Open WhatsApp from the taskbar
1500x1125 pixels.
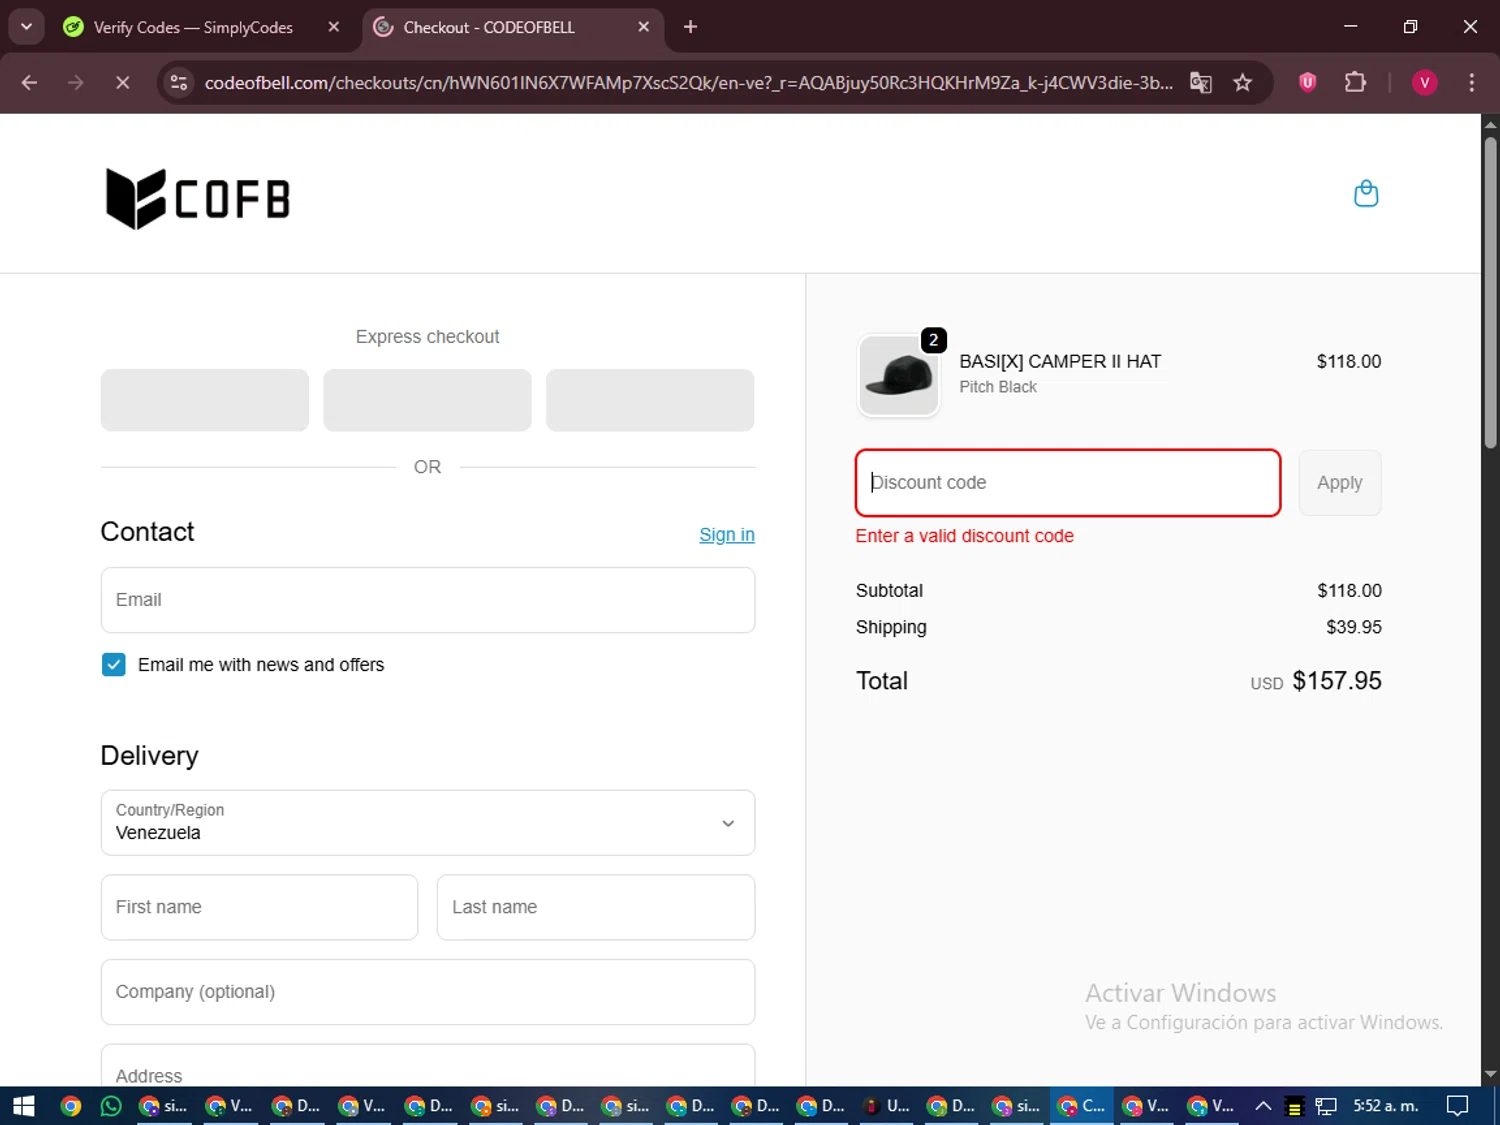tap(111, 1106)
